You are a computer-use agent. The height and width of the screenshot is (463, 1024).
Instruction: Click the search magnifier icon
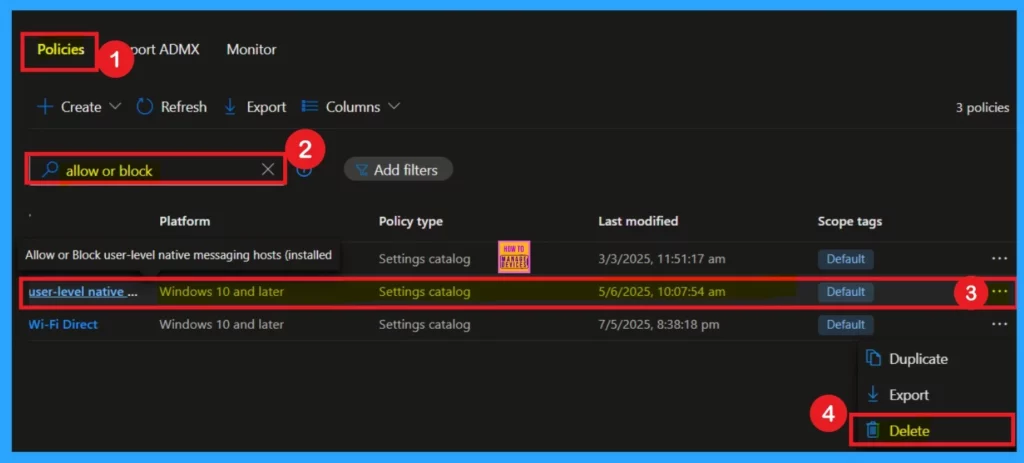pyautogui.click(x=50, y=170)
